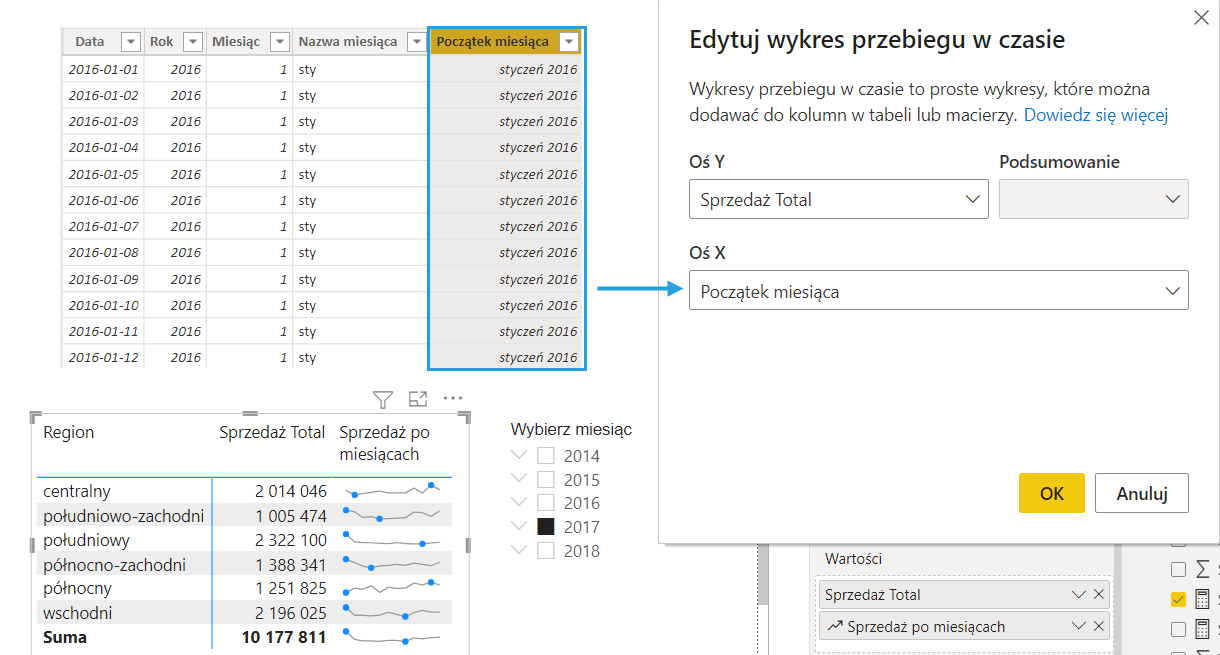
Task: Click the filter button on Data column header
Action: click(130, 42)
